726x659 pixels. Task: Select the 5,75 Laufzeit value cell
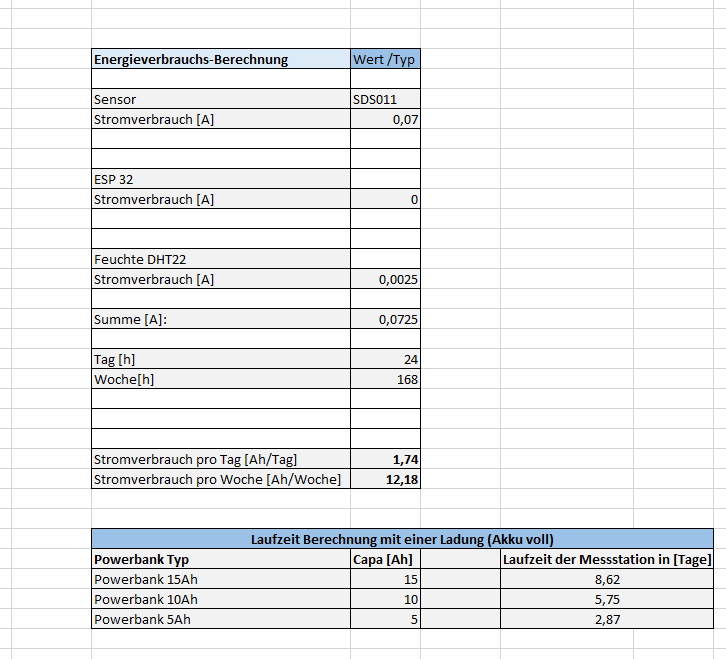(607, 599)
